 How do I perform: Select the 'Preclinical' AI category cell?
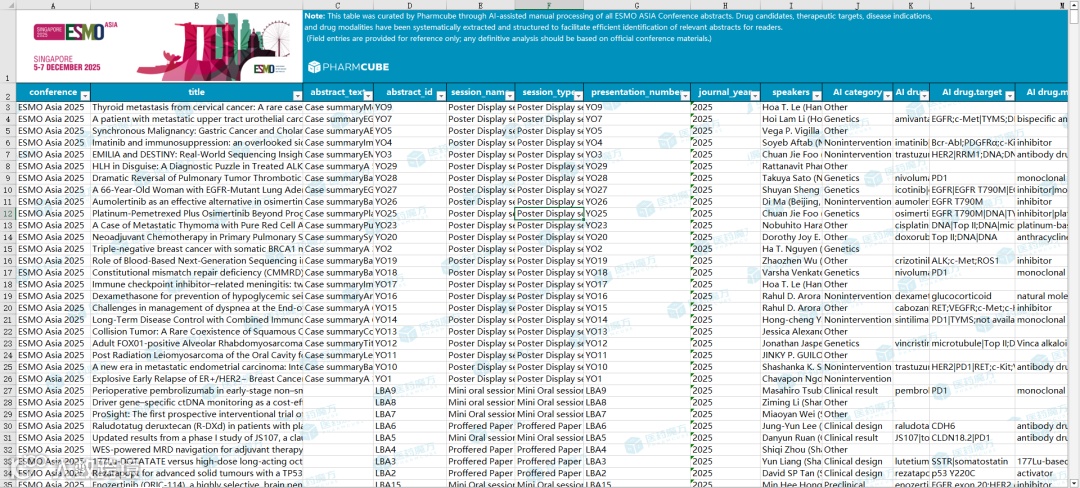[857, 485]
